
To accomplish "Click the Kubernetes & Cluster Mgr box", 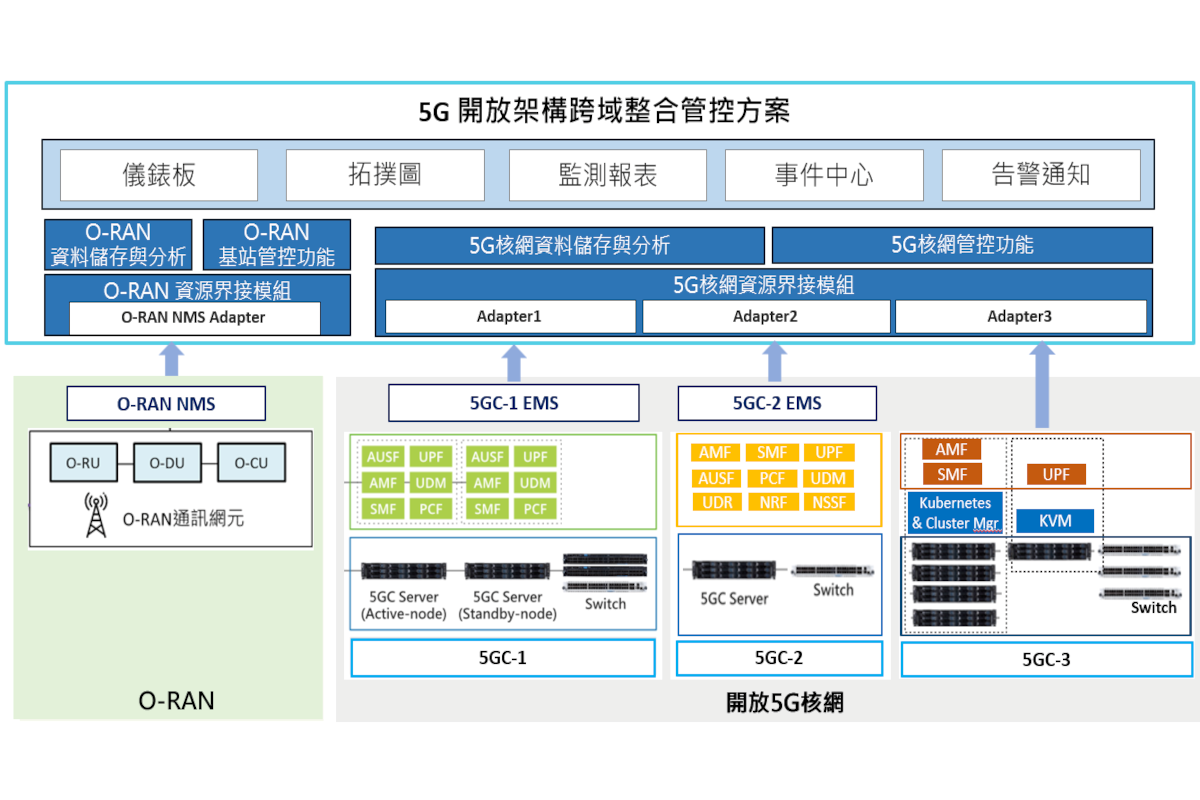I will click(x=955, y=513).
